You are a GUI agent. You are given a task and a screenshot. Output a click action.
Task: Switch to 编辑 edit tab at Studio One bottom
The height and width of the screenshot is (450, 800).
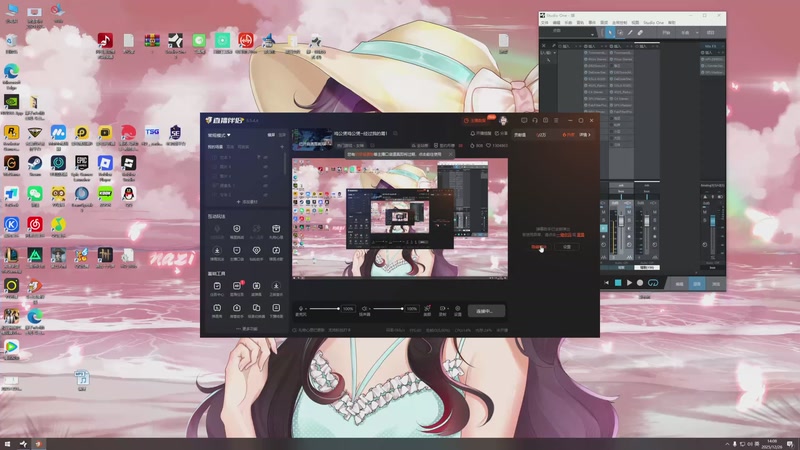(679, 284)
